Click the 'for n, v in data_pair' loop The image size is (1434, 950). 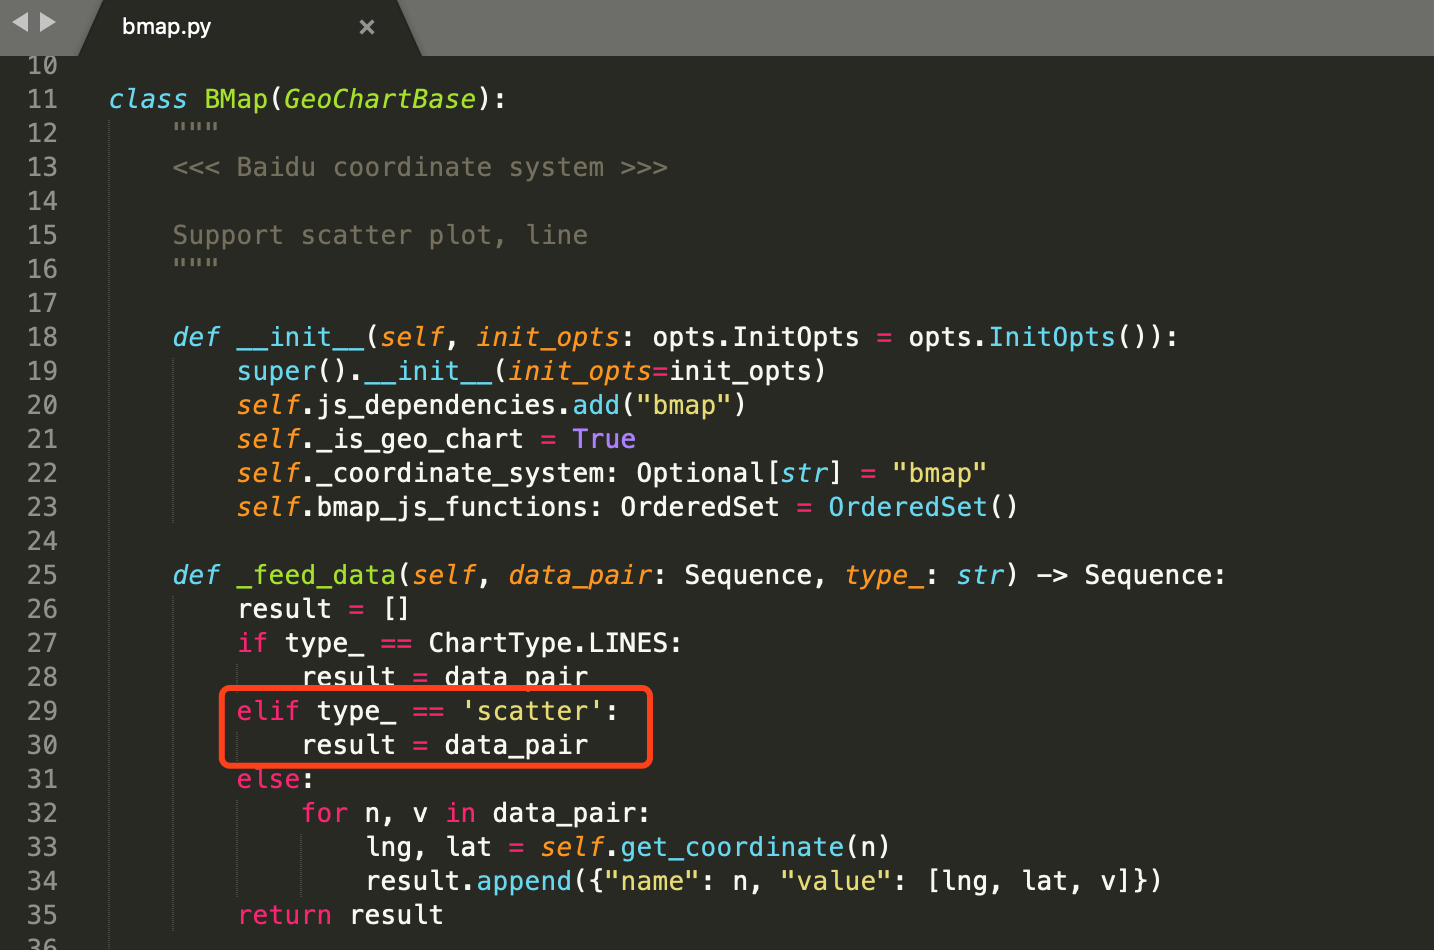[x=475, y=813]
